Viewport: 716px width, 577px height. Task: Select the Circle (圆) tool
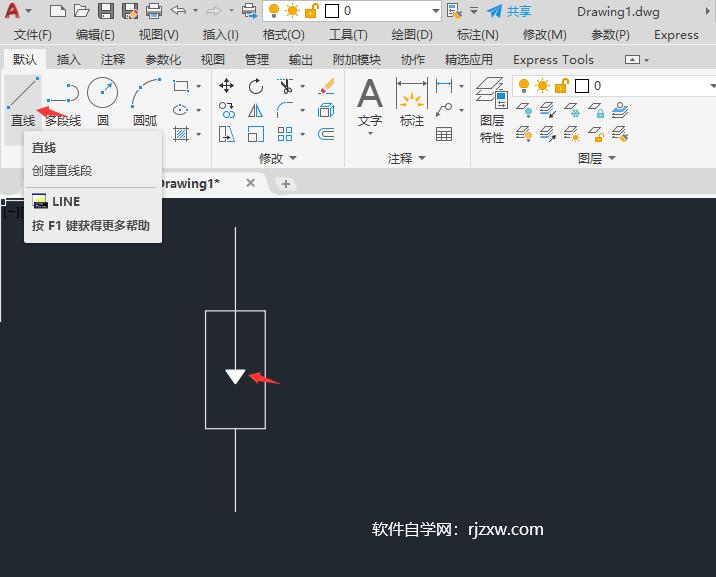(x=103, y=101)
